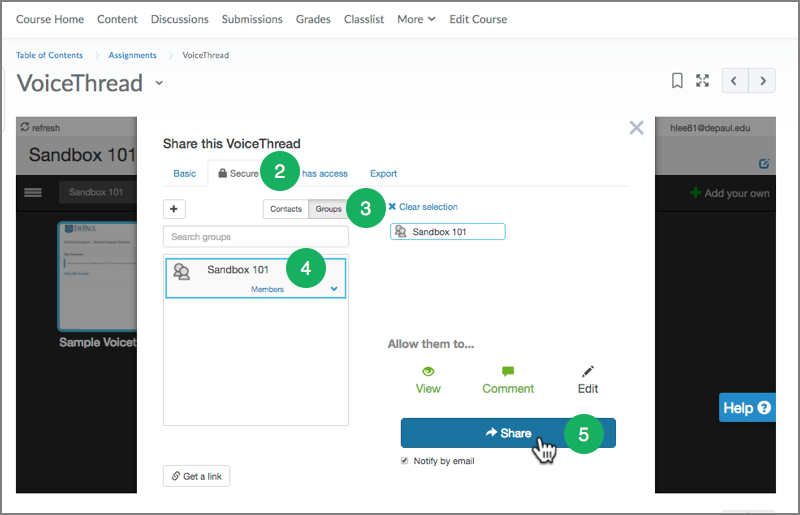Open the hamburger menu in VoiceThread
800x515 pixels.
pyautogui.click(x=33, y=192)
